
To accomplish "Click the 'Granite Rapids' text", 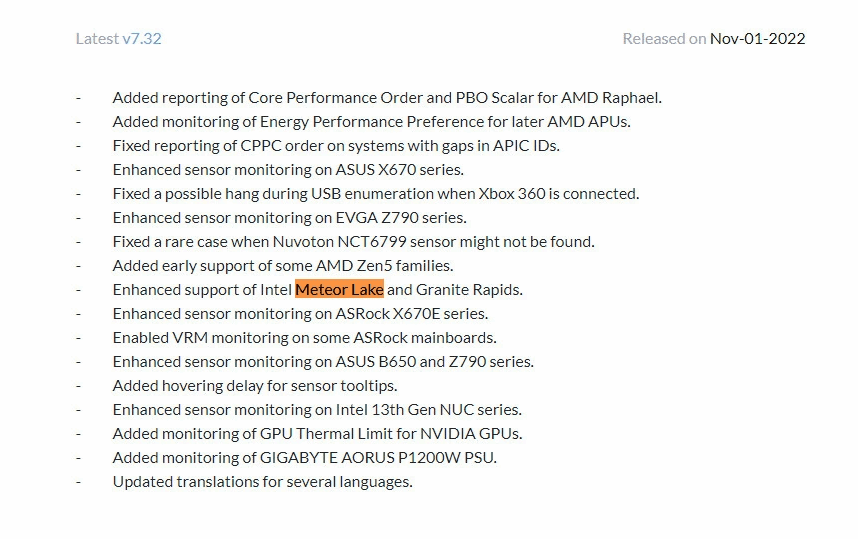I will 469,289.
